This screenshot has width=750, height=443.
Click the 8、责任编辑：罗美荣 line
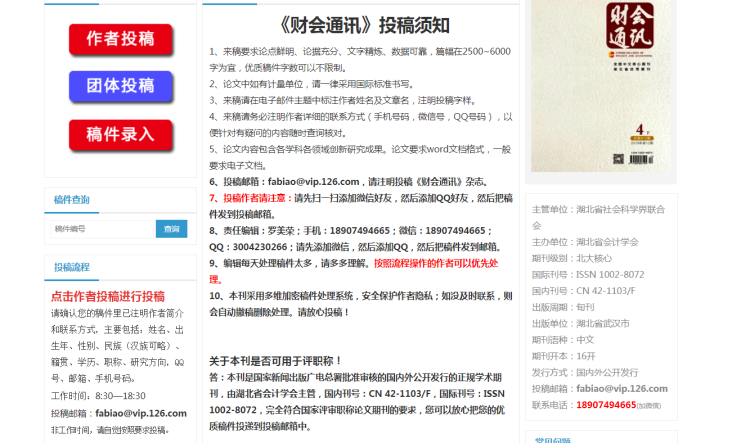[351, 231]
